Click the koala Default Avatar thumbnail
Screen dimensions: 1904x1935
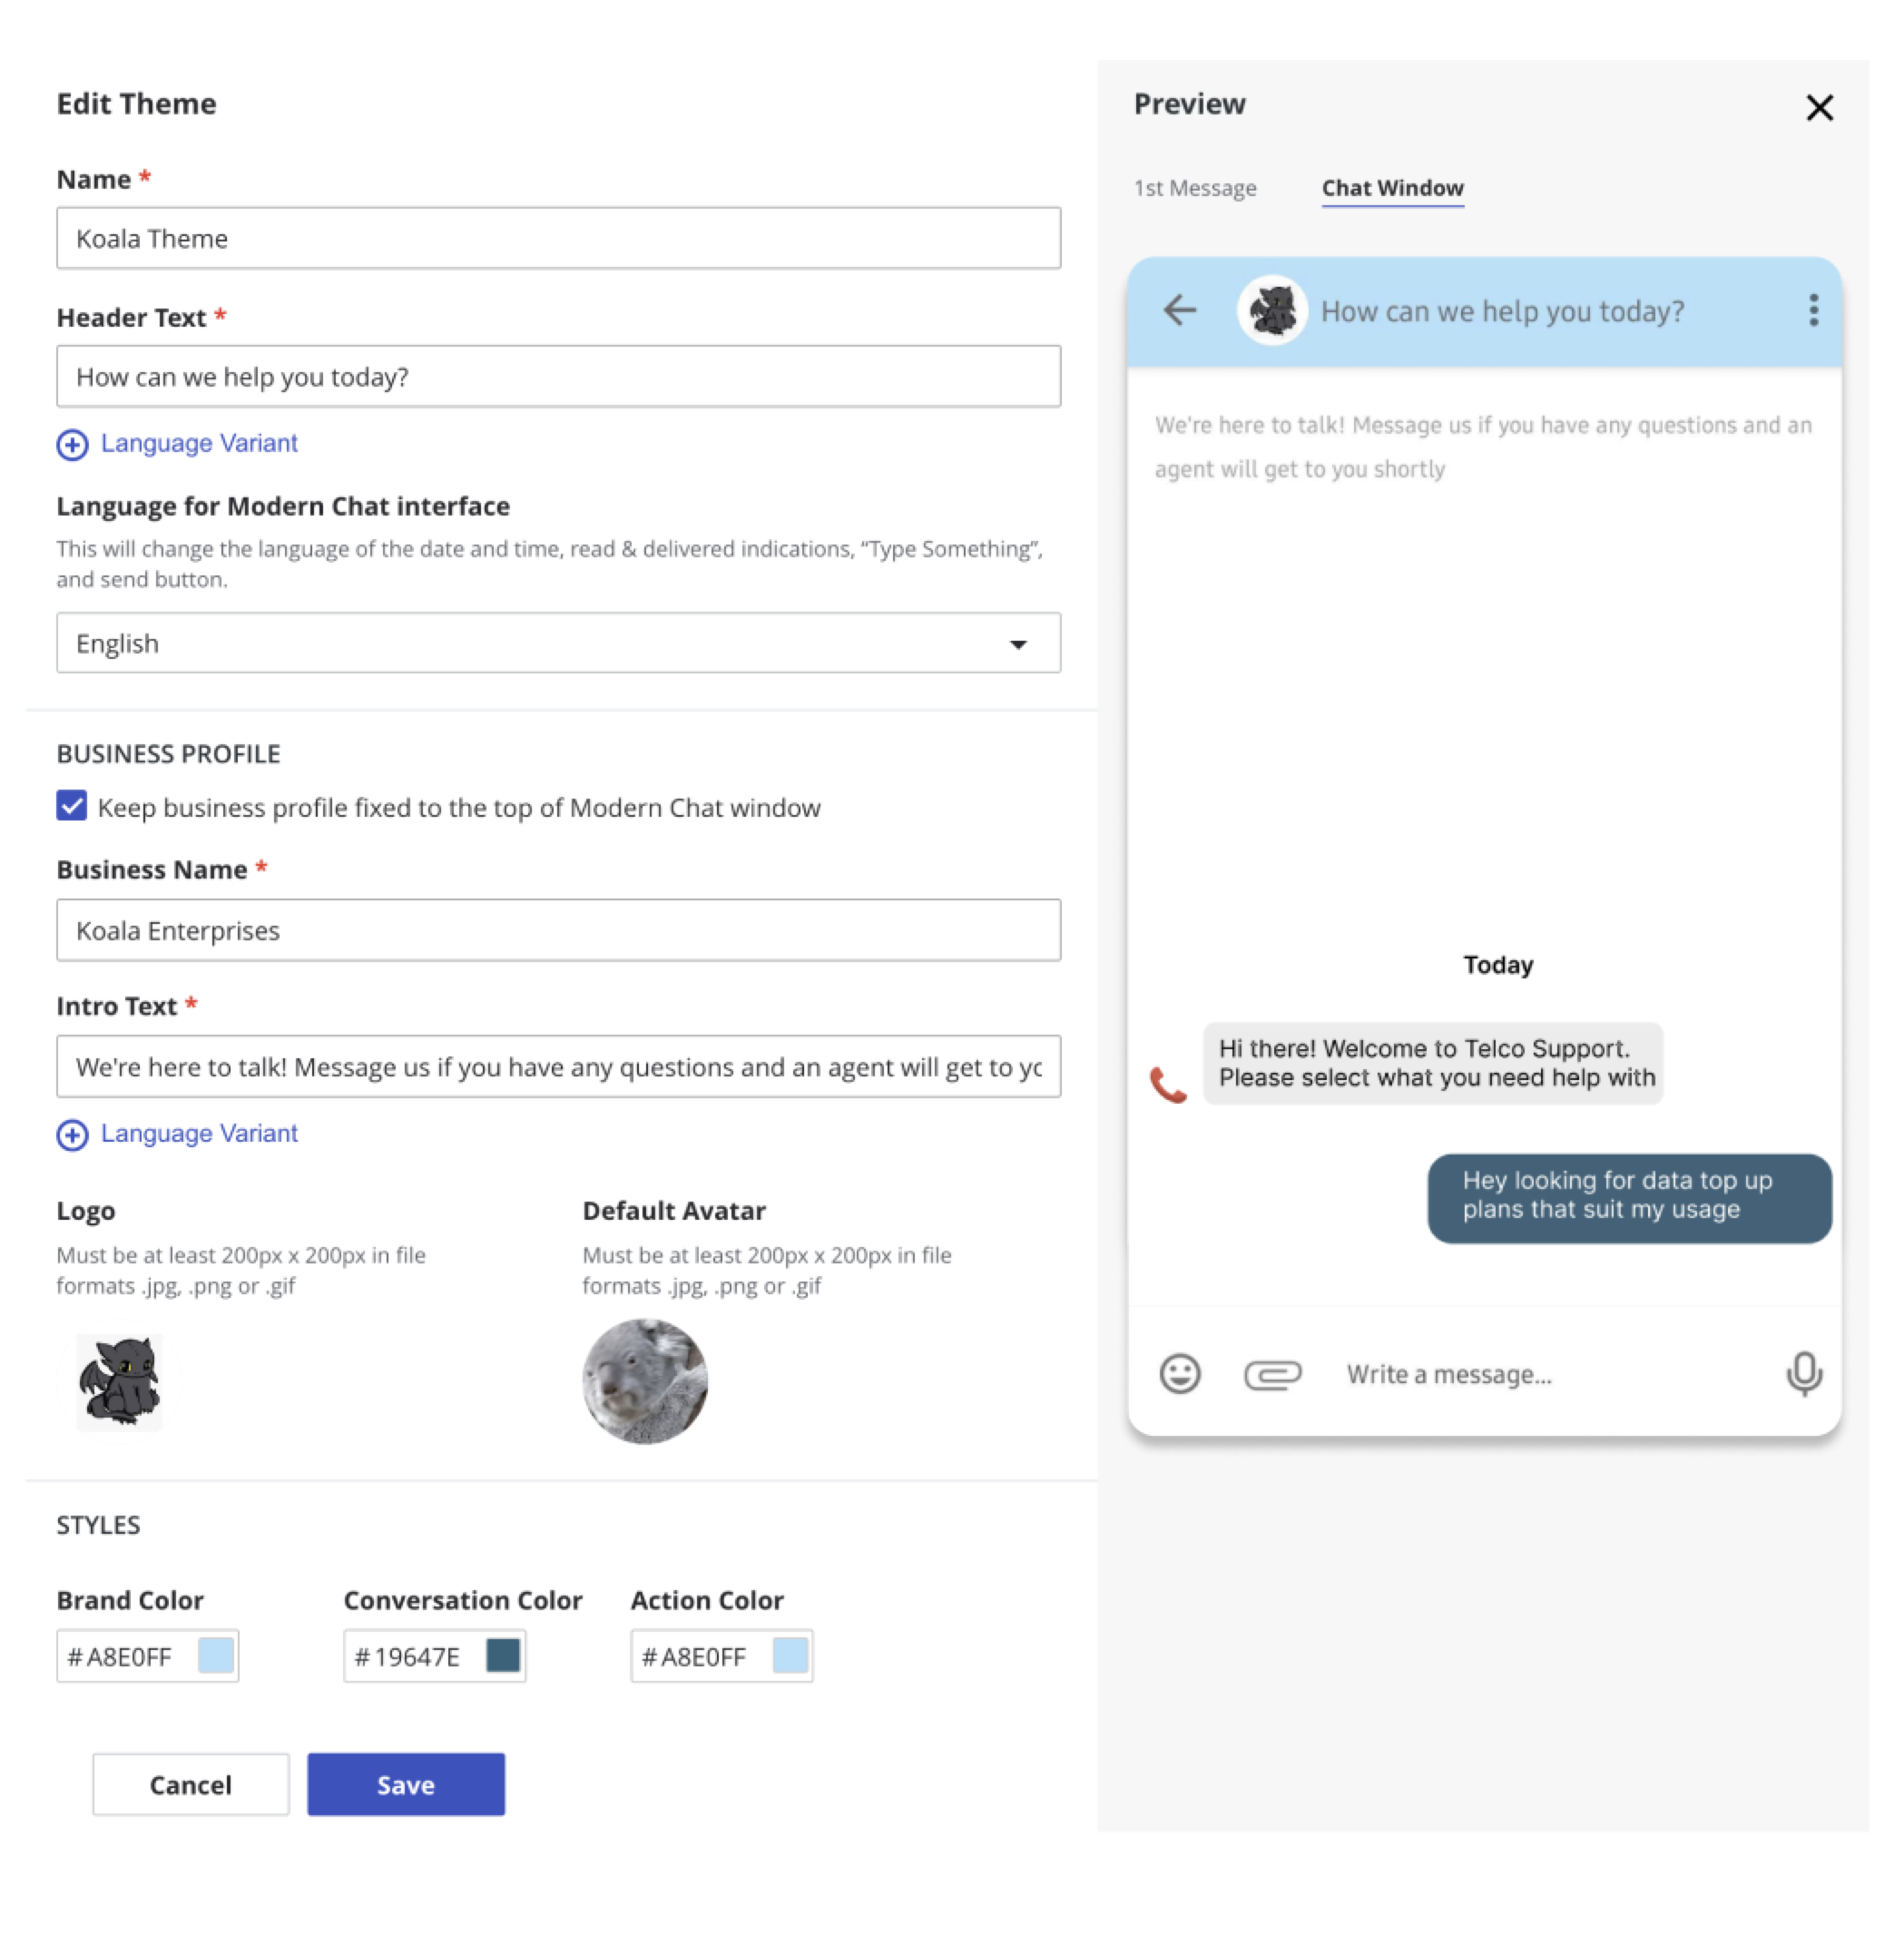[645, 1381]
